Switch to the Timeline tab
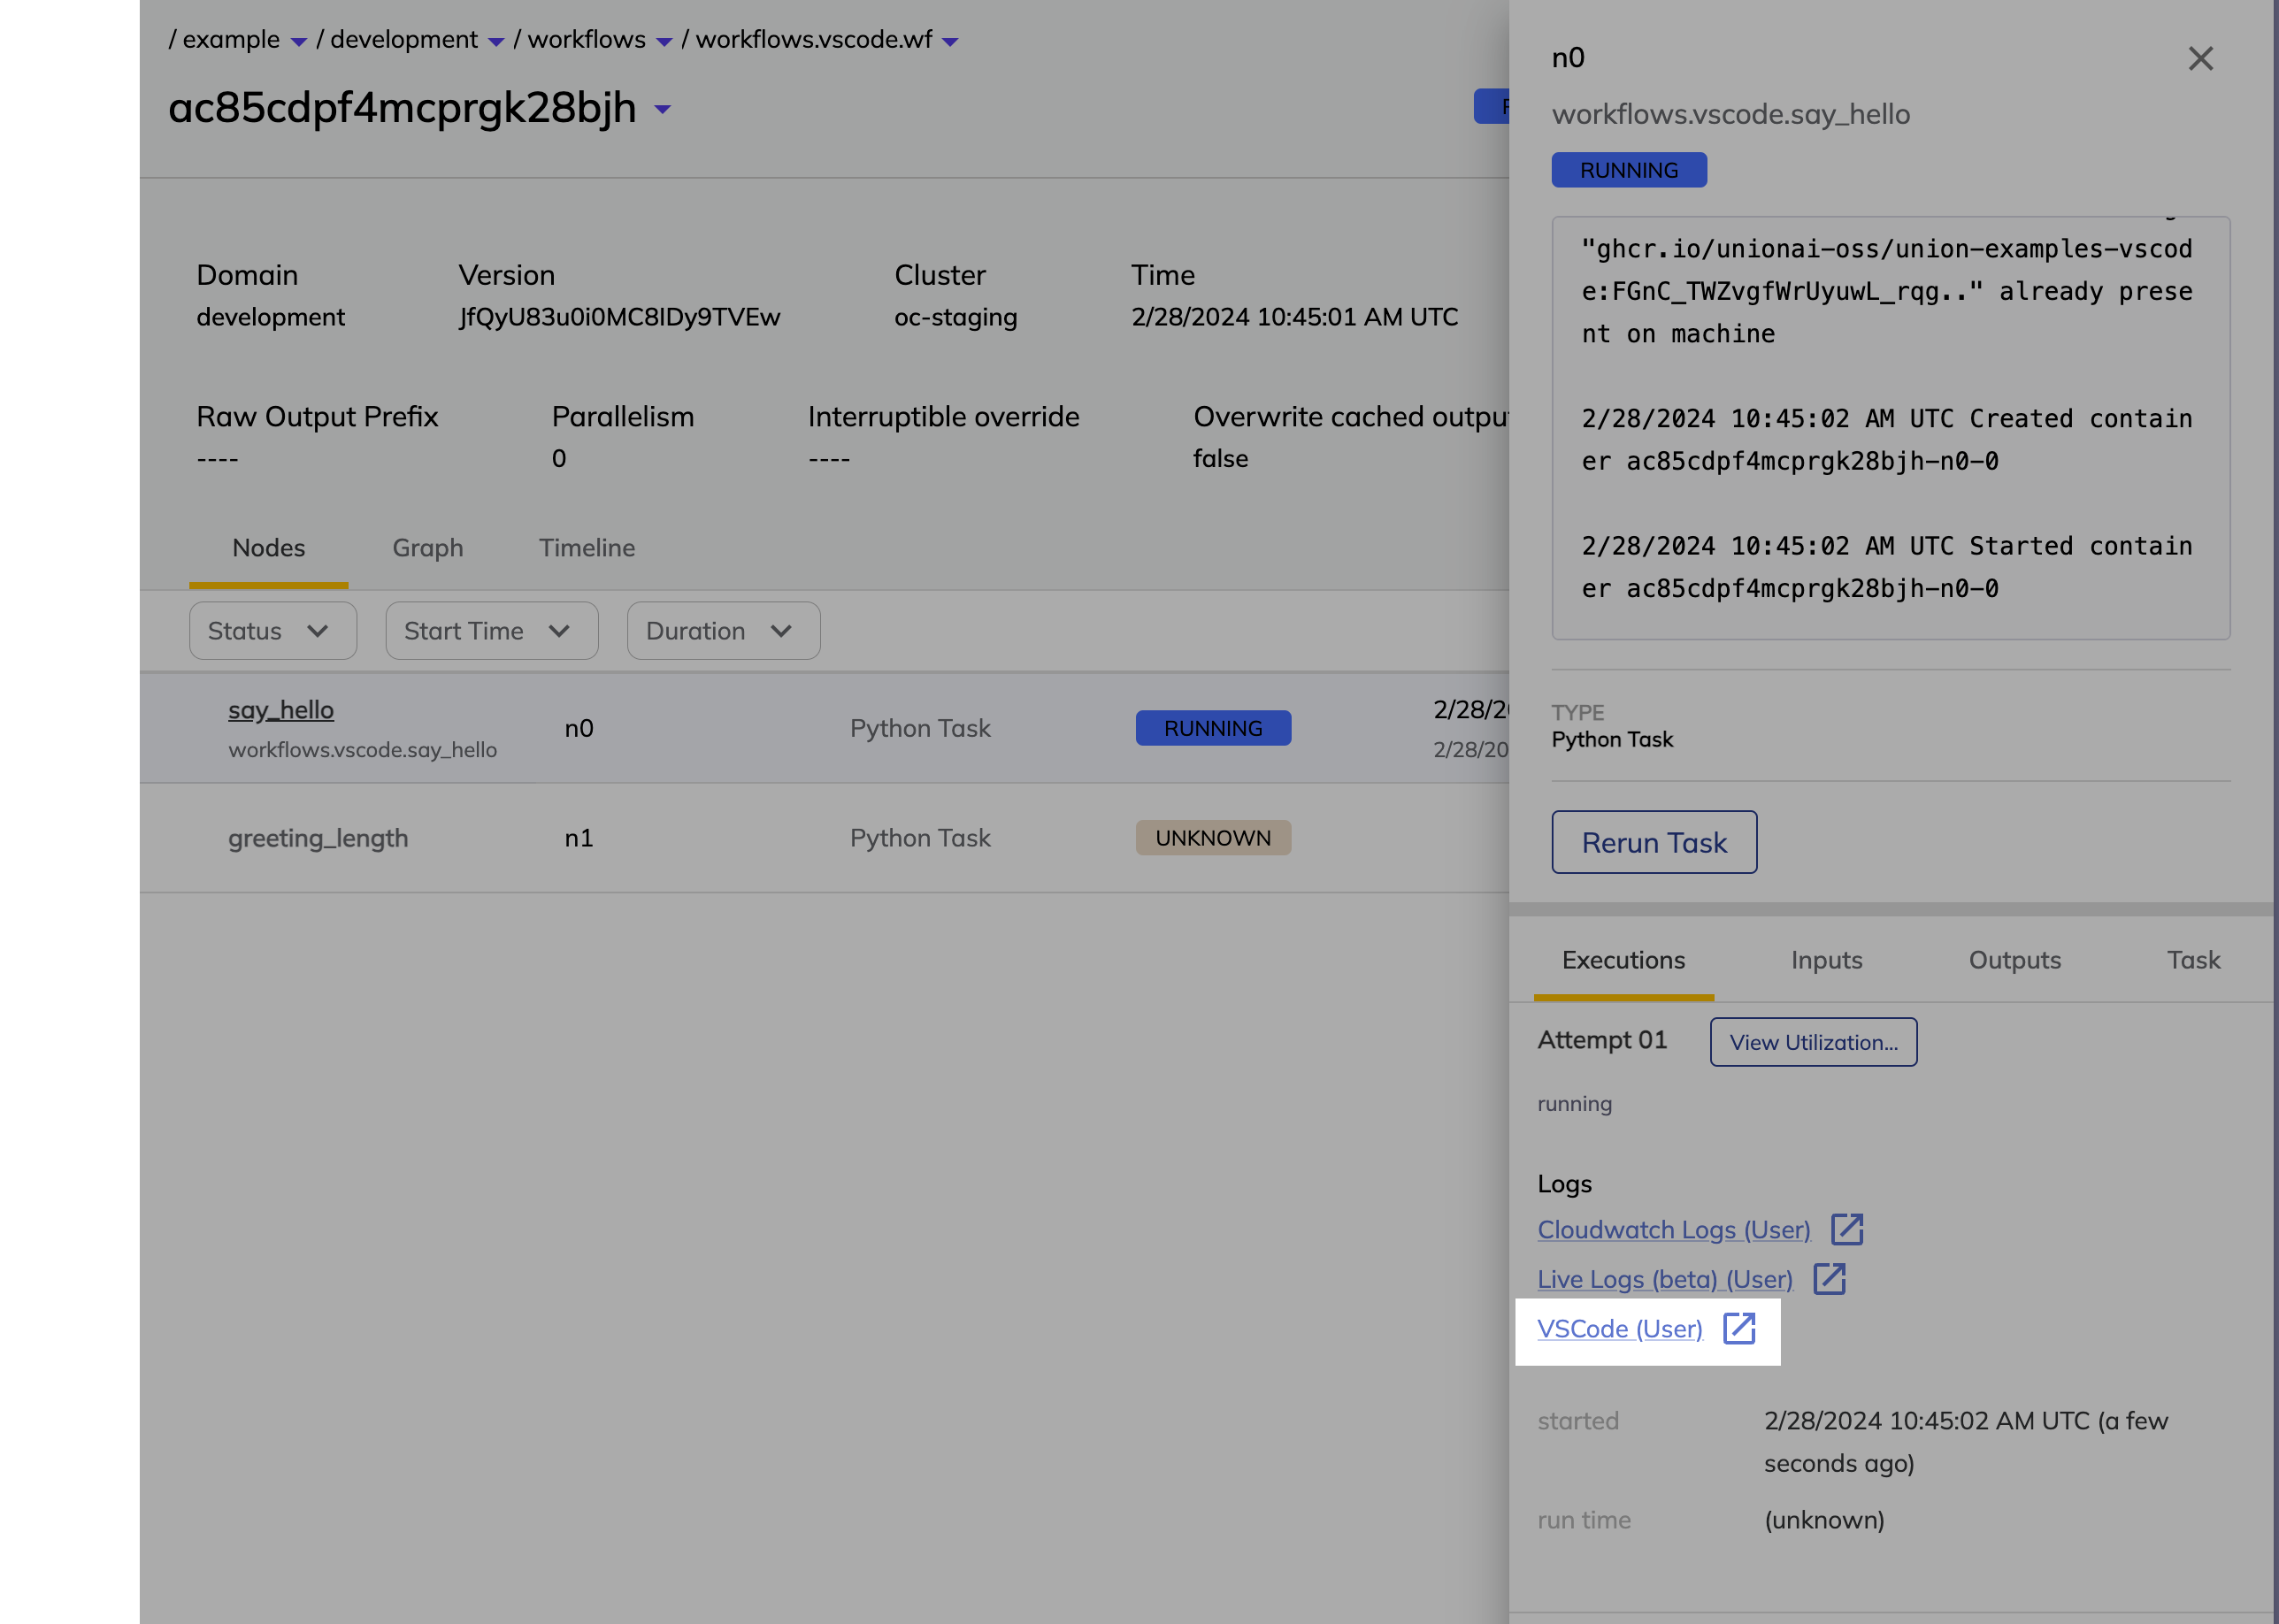 [x=587, y=548]
